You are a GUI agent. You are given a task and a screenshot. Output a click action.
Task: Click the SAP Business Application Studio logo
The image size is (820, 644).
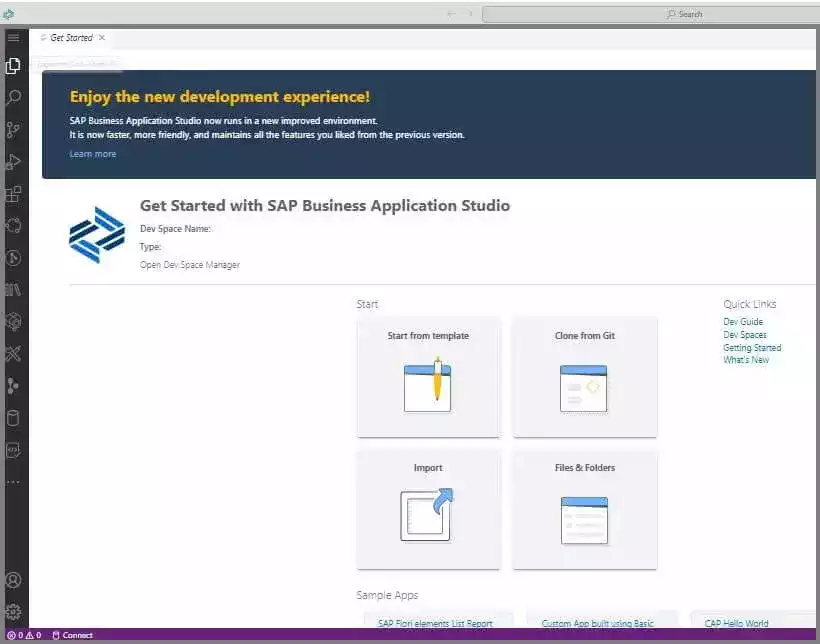tap(97, 234)
